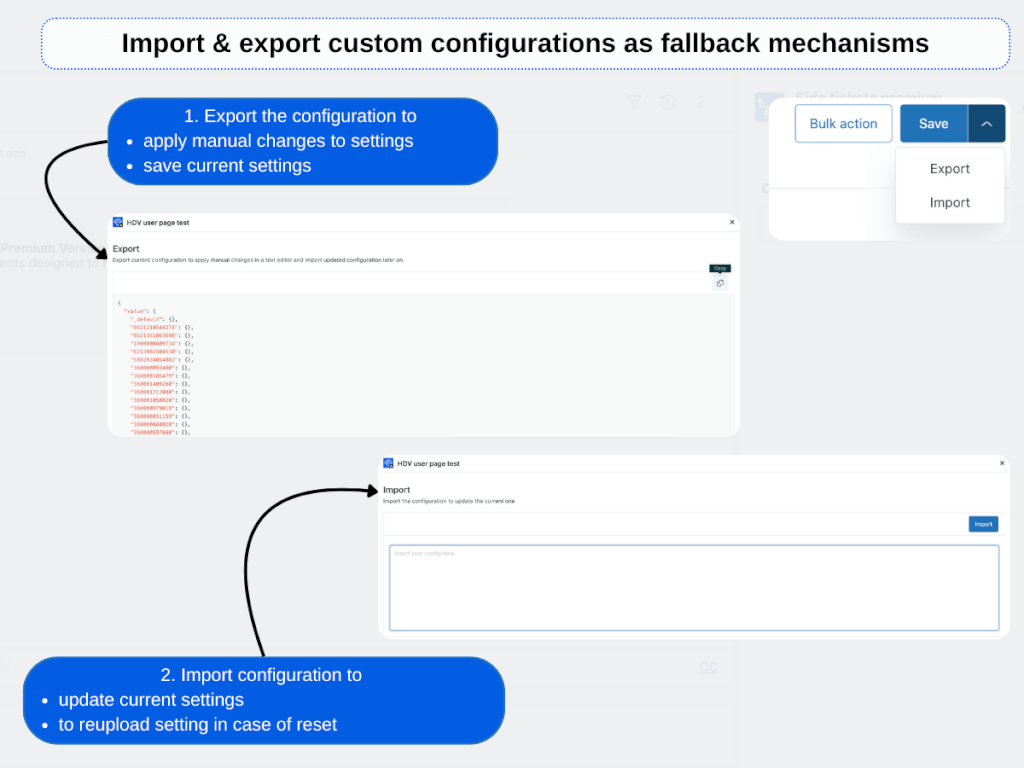Select Import from the Save dropdown
Image resolution: width=1024 pixels, height=768 pixels.
(950, 202)
